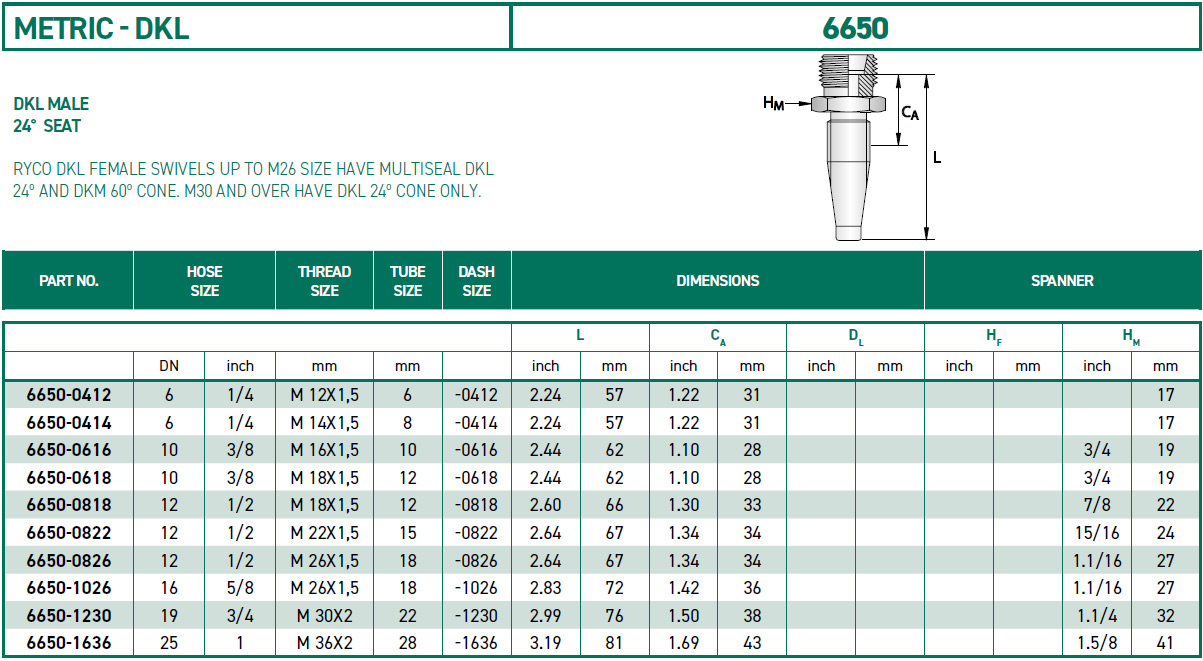Click L inch value 2.60

(546, 505)
